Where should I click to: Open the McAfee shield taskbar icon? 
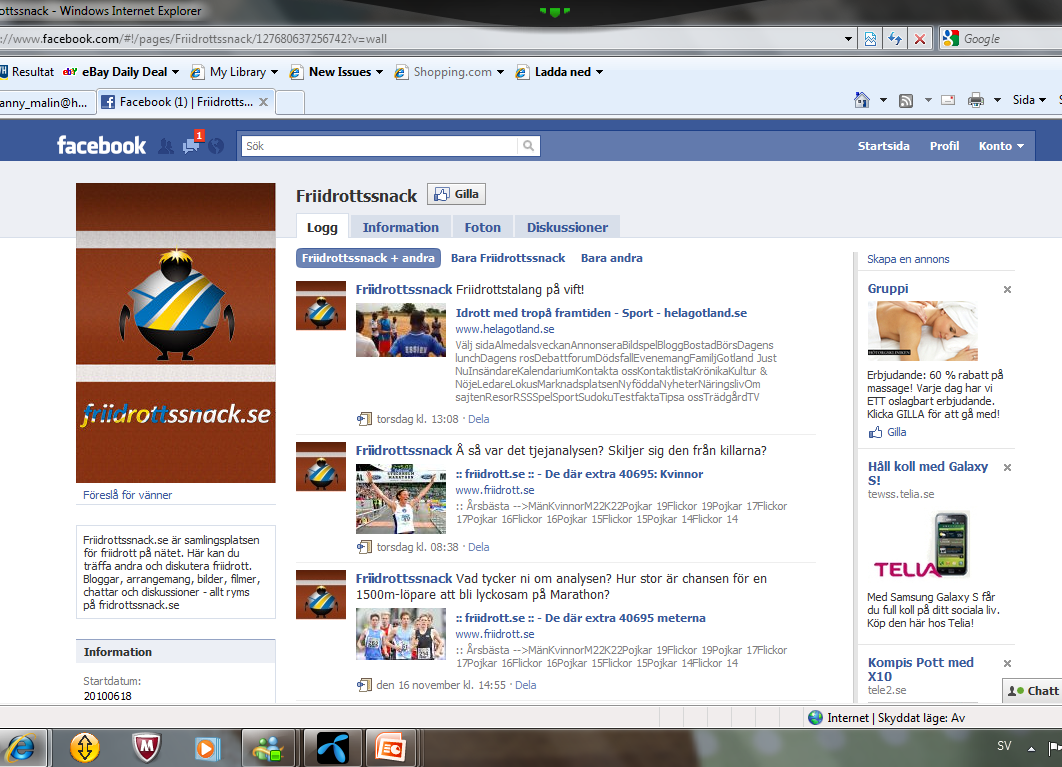click(146, 748)
